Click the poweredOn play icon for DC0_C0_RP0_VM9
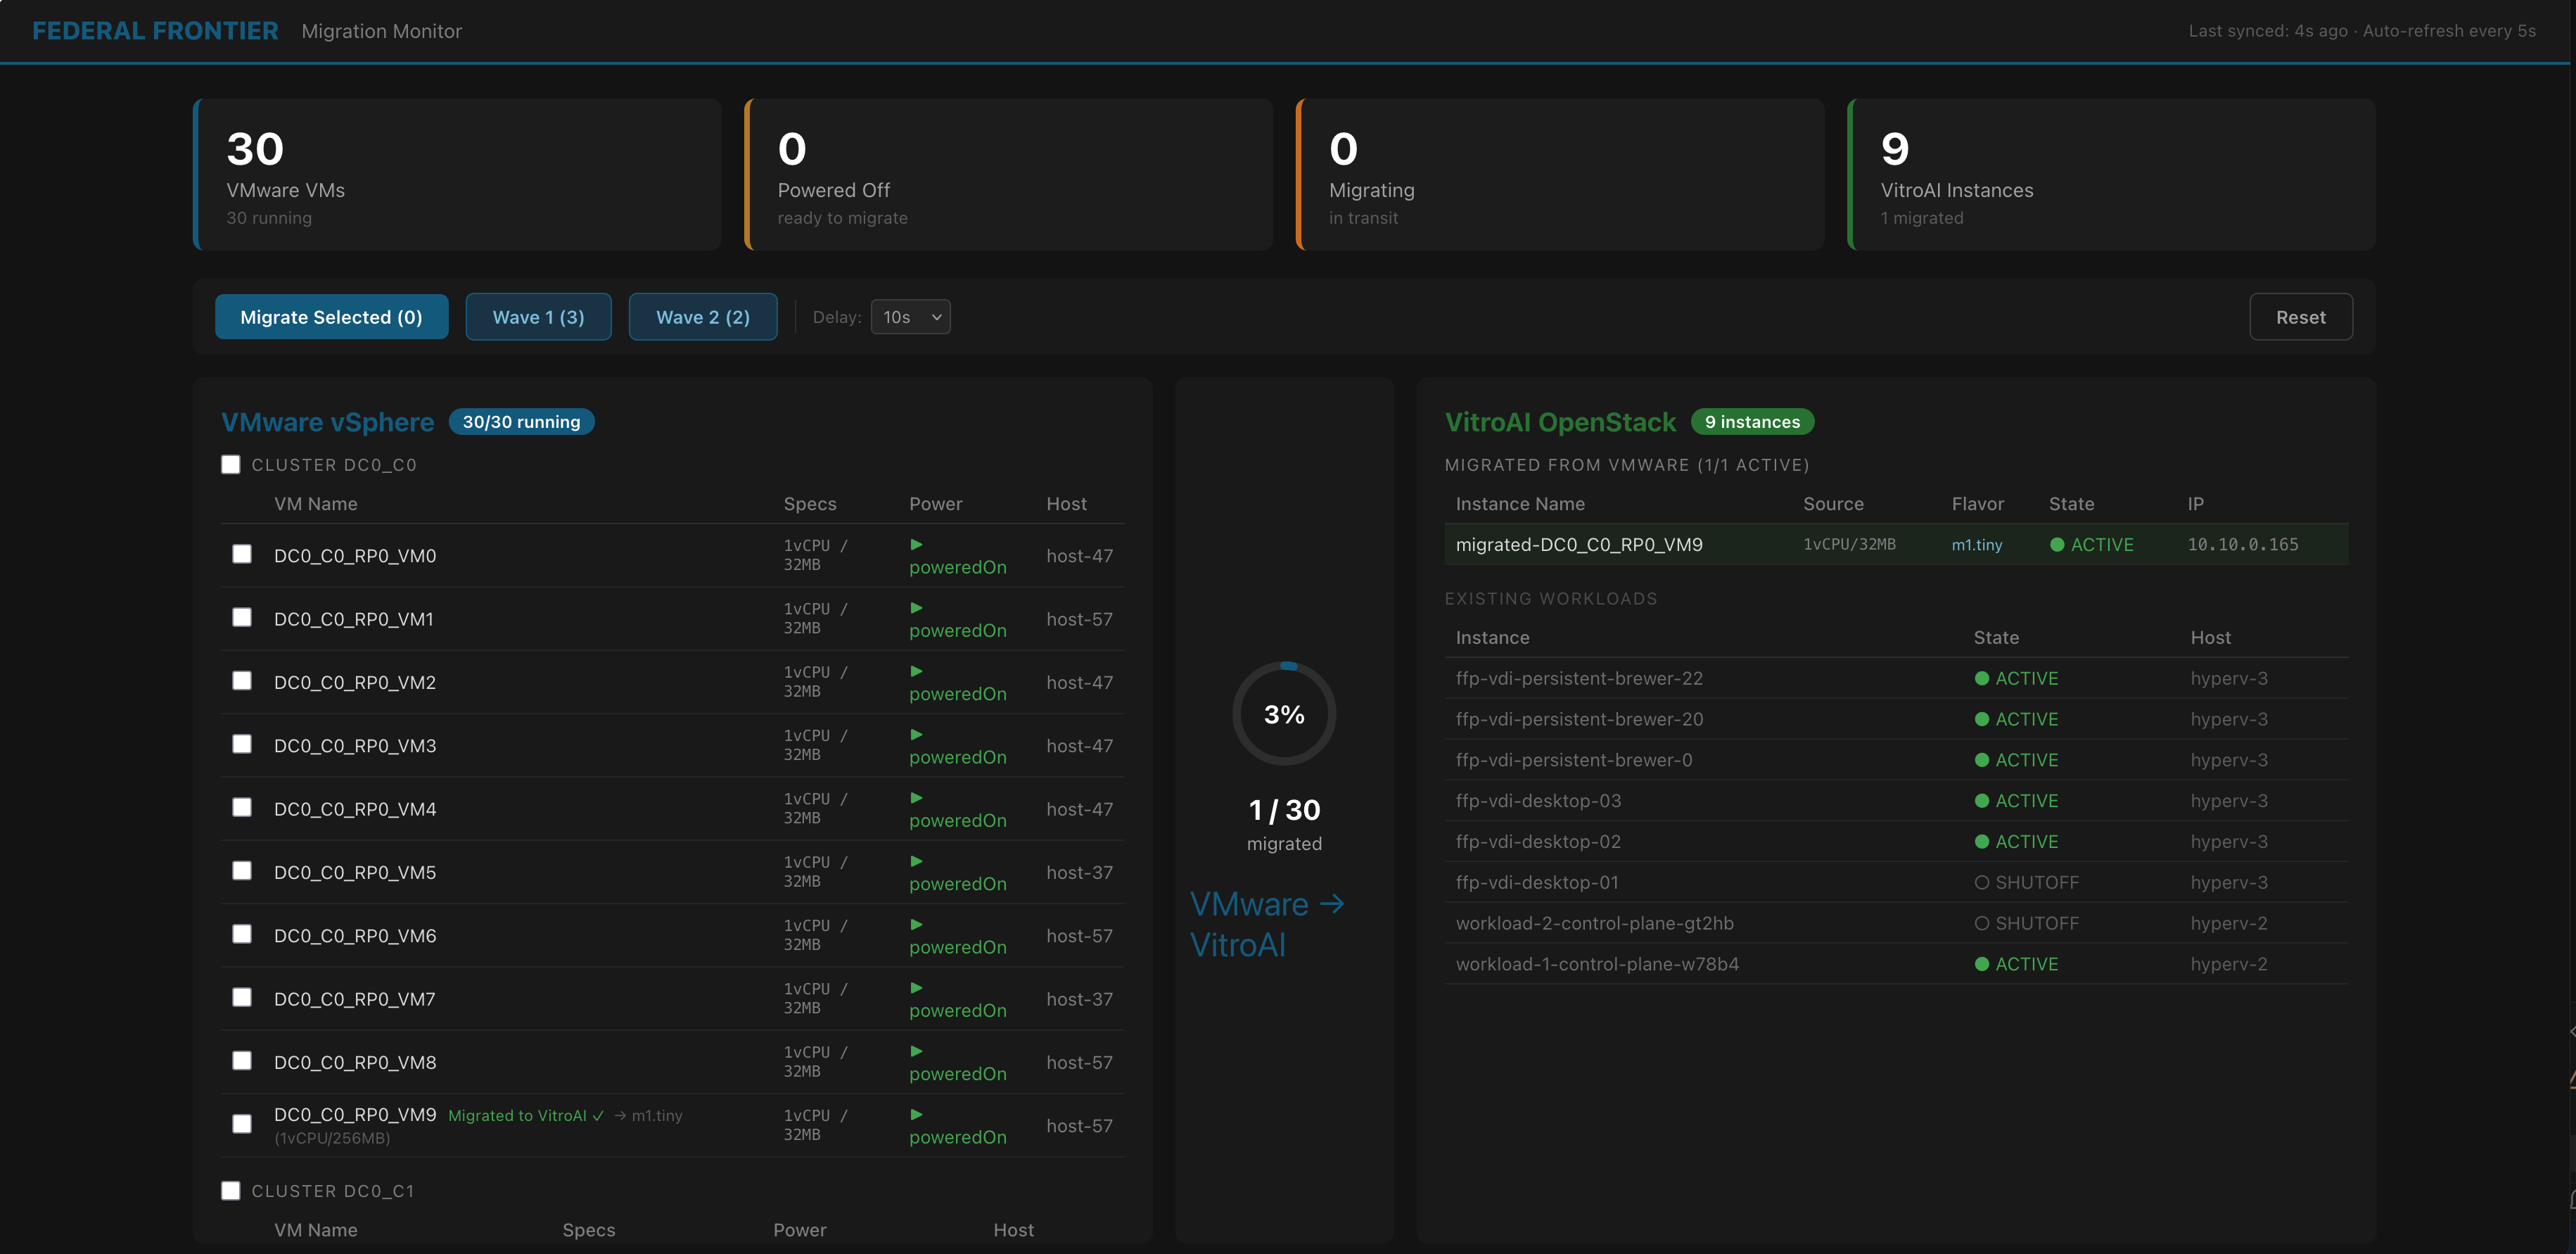This screenshot has height=1254, width=2576. [x=916, y=1115]
